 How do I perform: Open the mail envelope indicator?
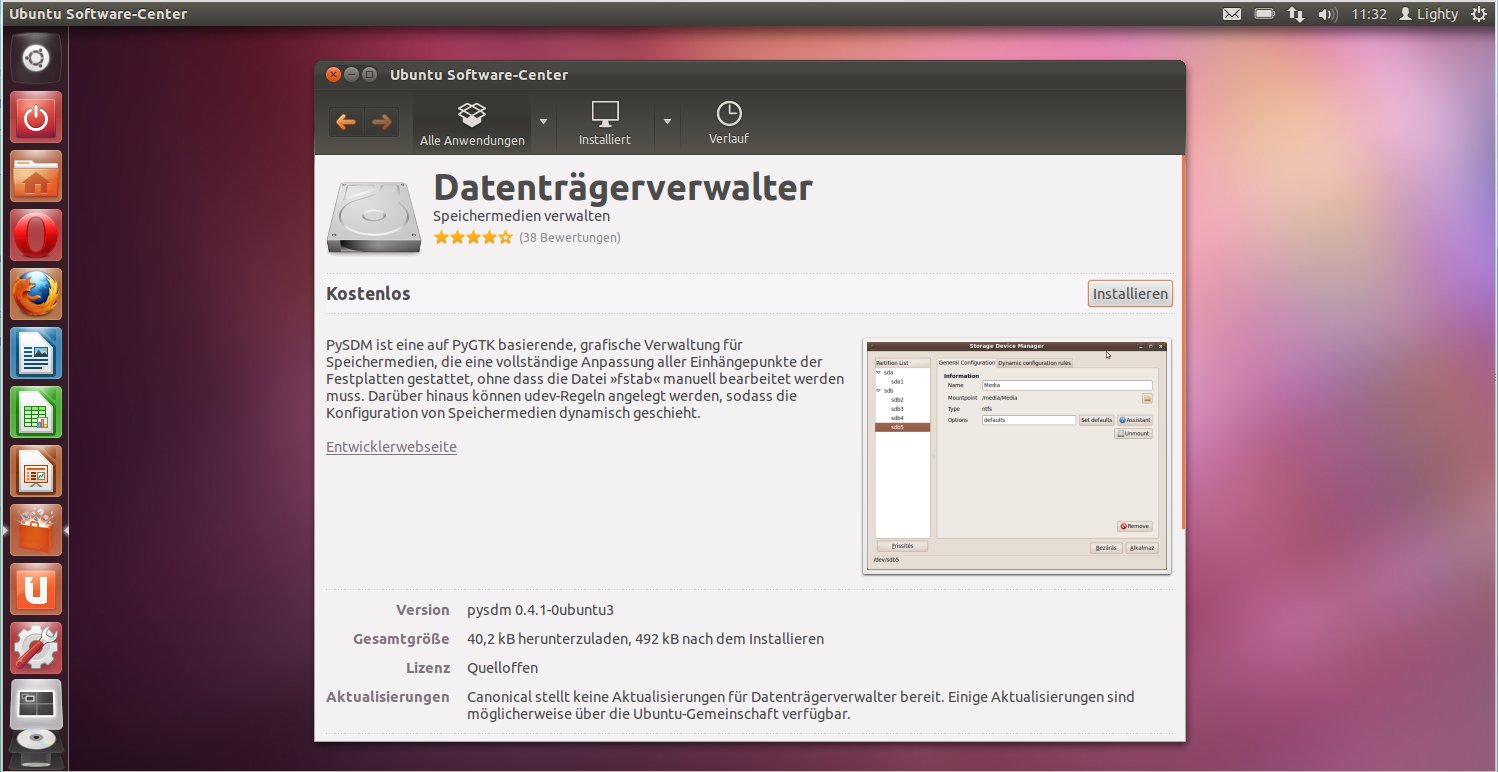point(1232,14)
